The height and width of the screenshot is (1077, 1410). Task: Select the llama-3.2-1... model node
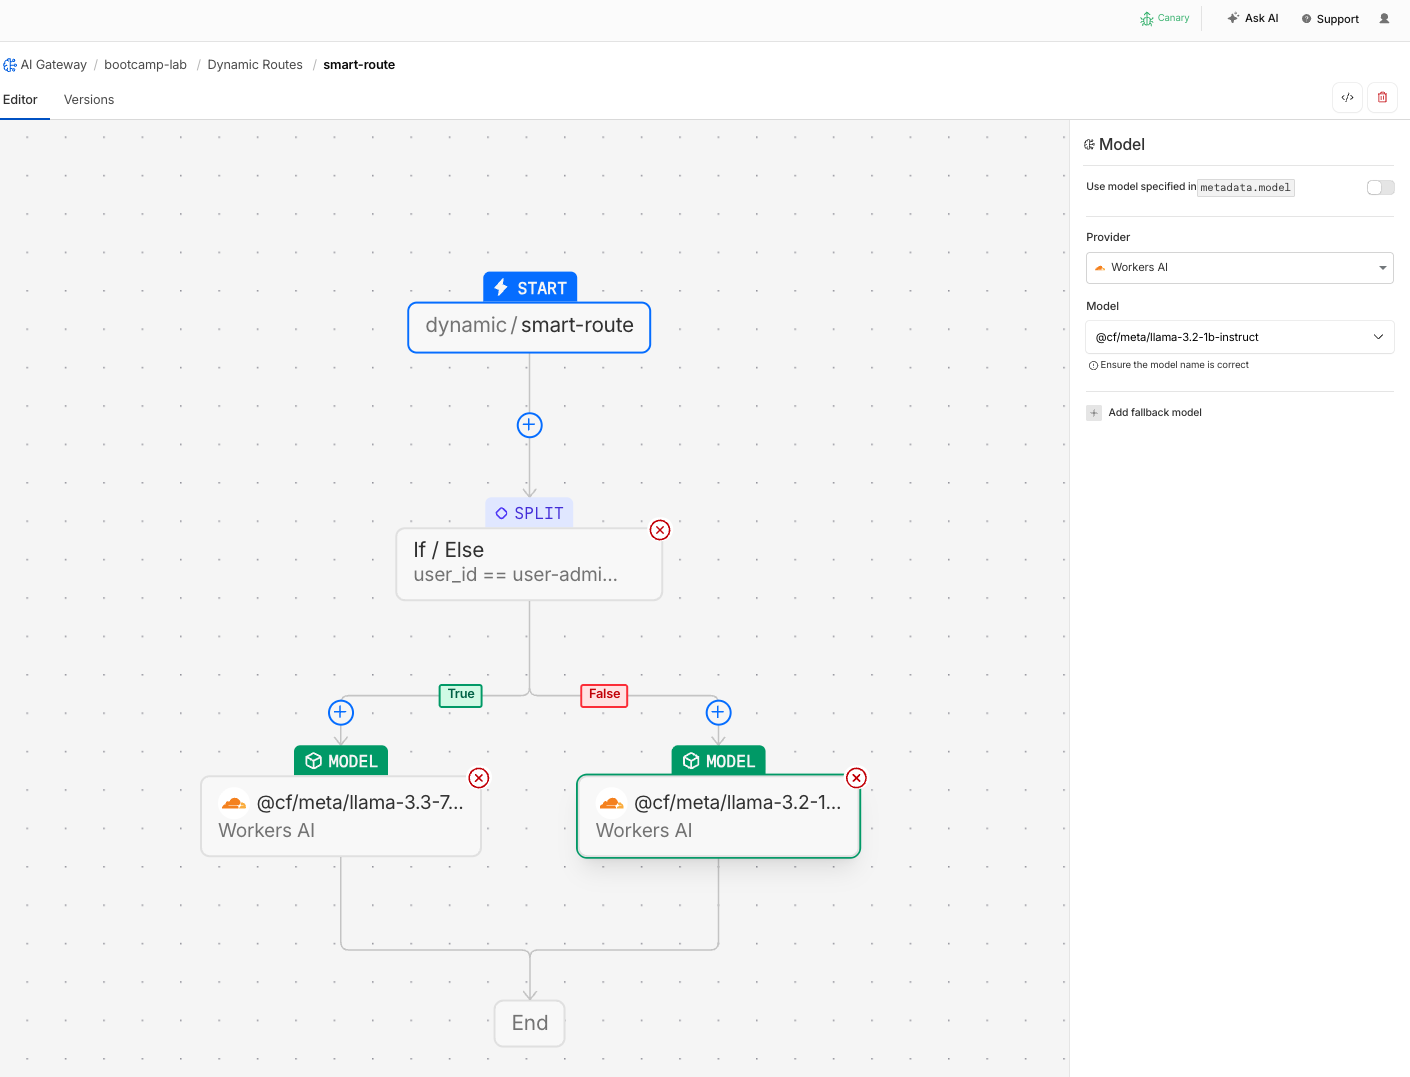(x=718, y=816)
